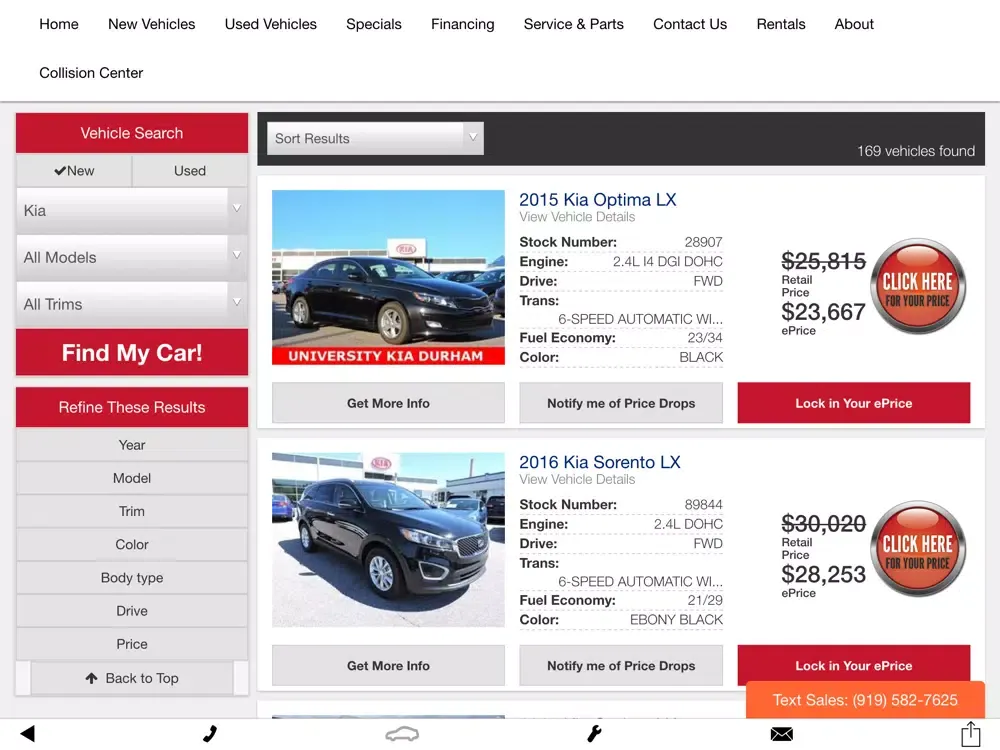The width and height of the screenshot is (1000, 750).
Task: Click the Refine These Results header
Action: pos(132,407)
